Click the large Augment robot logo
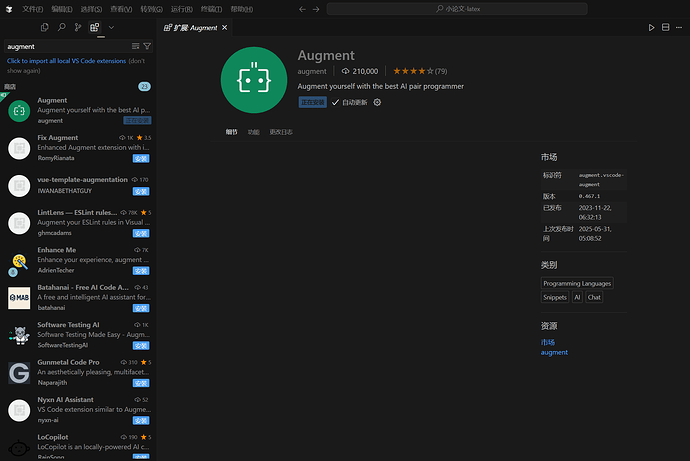 [254, 80]
